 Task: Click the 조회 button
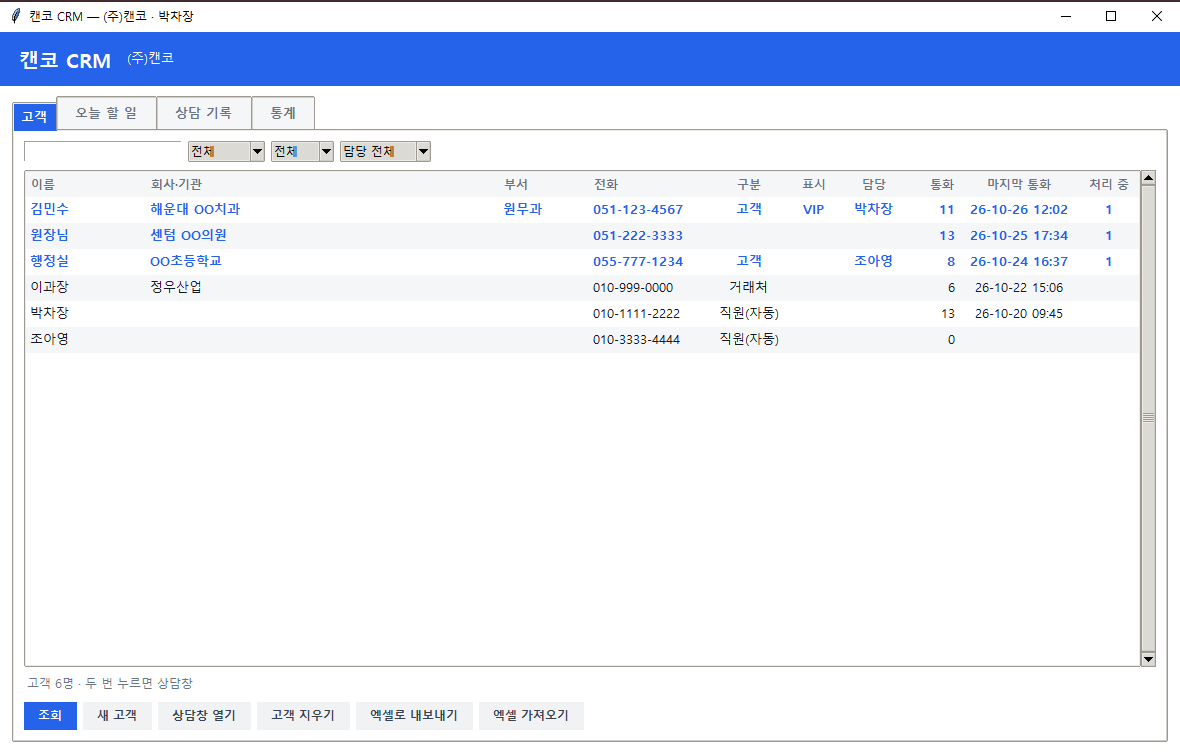pyautogui.click(x=50, y=715)
